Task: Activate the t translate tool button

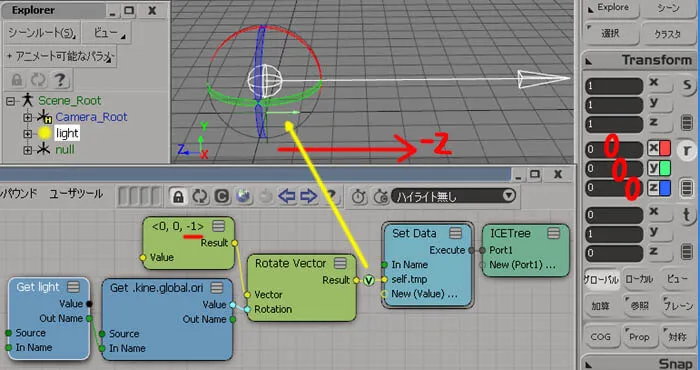Action: pos(687,215)
